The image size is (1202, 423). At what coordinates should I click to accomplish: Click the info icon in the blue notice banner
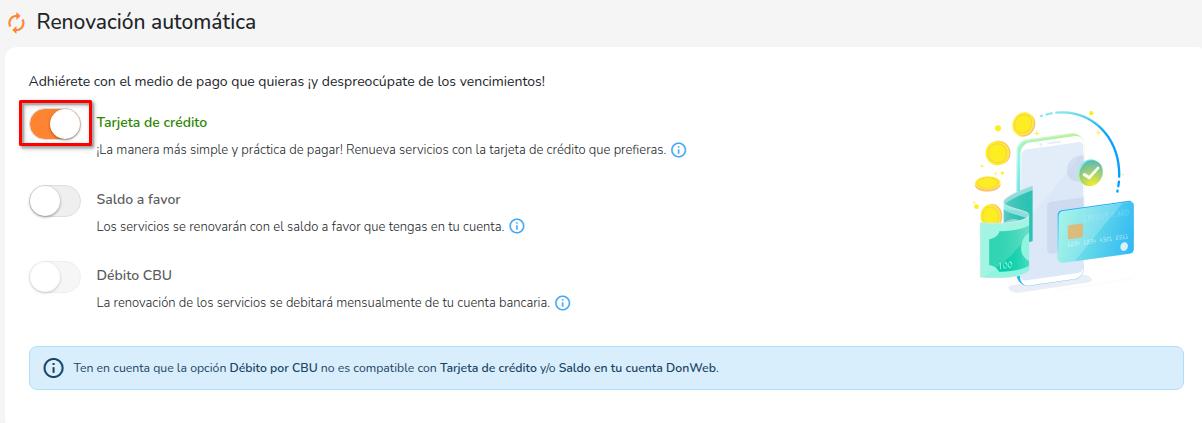click(53, 368)
